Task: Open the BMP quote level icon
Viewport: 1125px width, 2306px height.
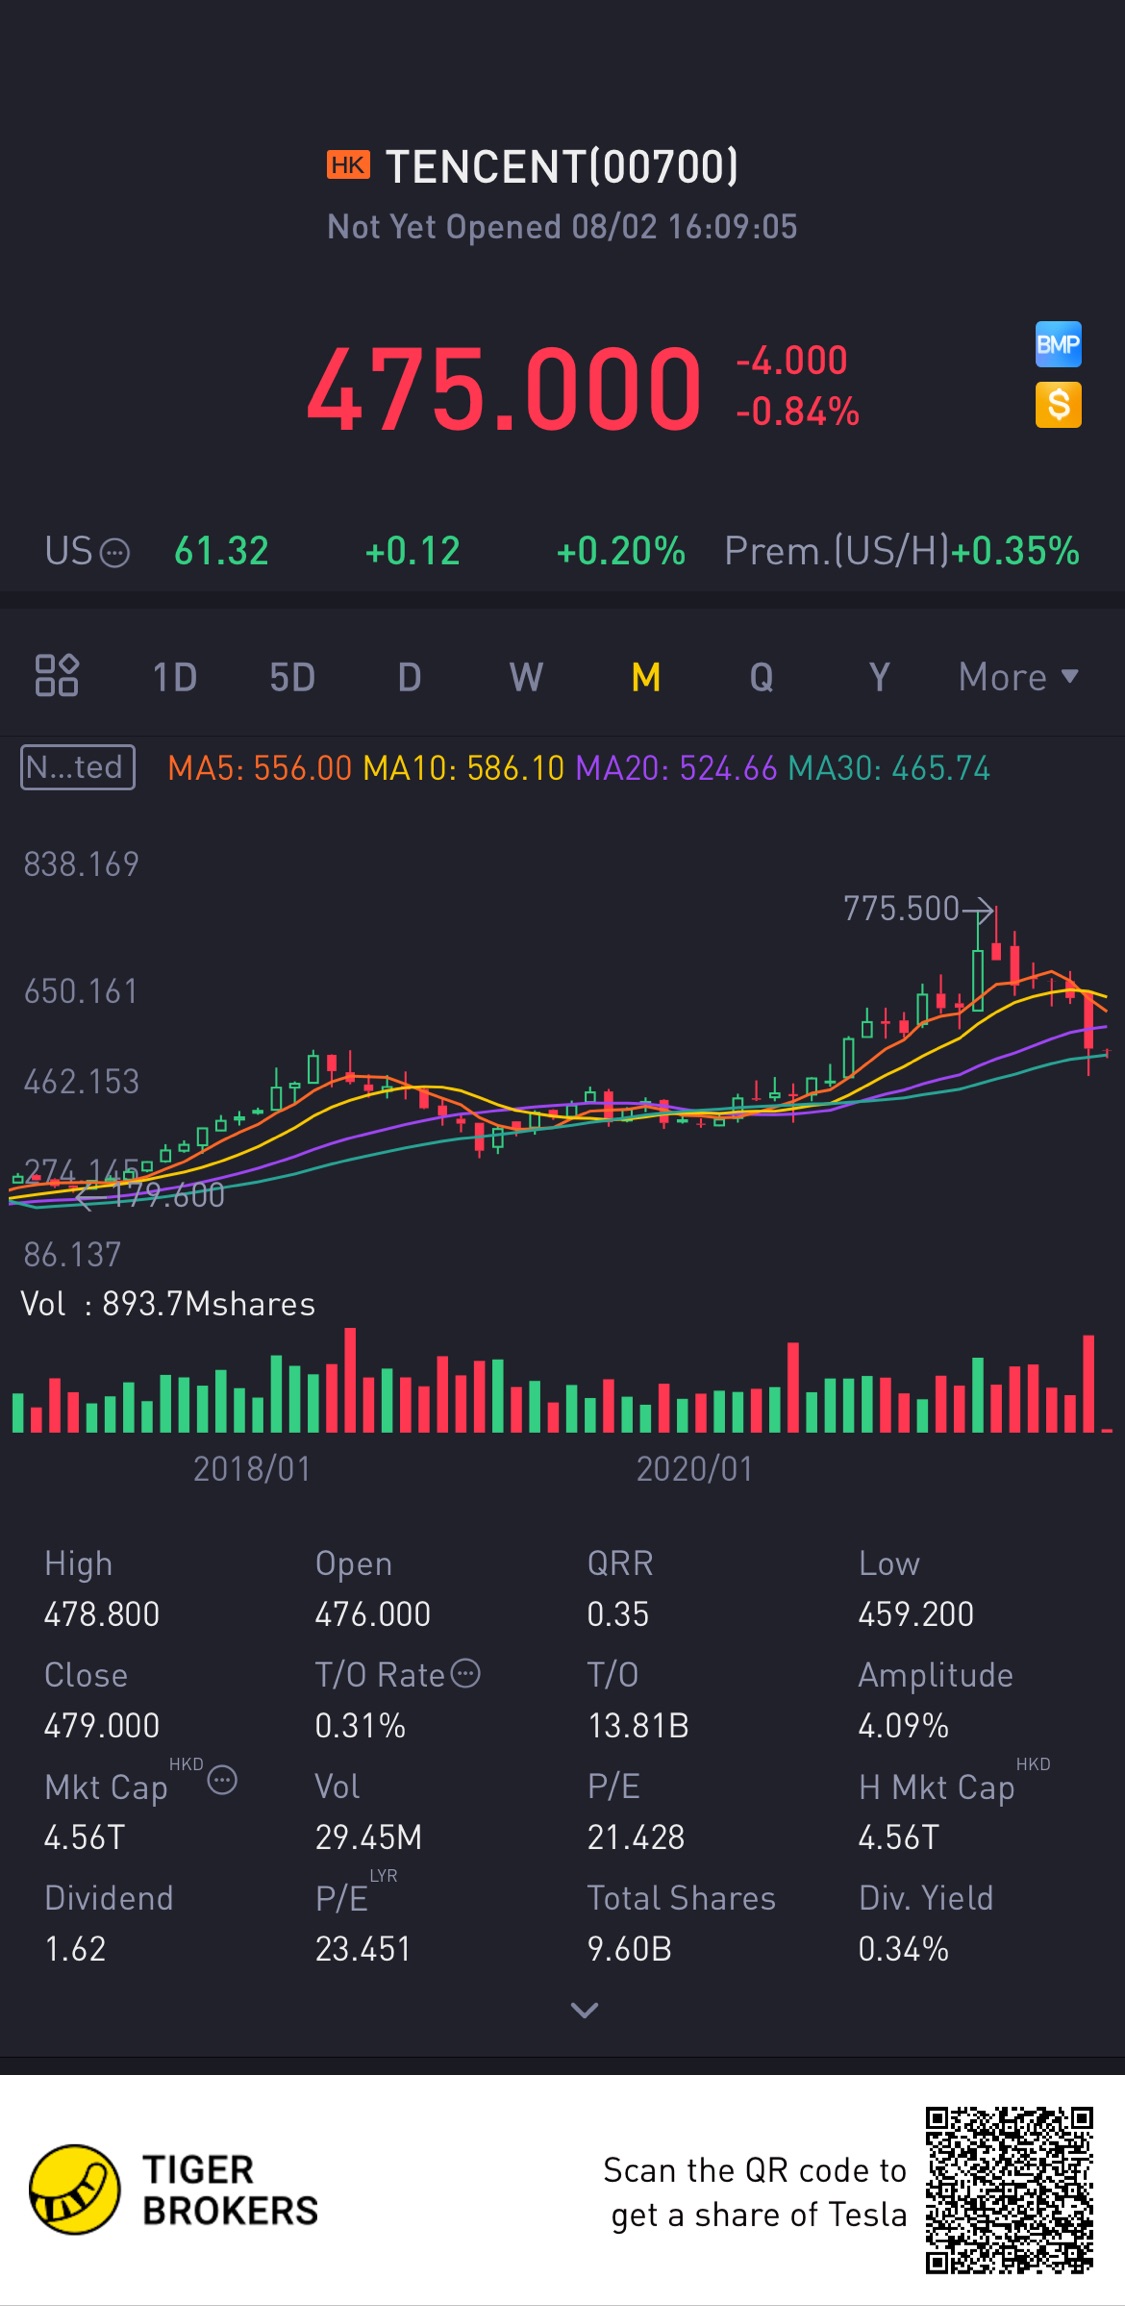Action: pos(1058,345)
